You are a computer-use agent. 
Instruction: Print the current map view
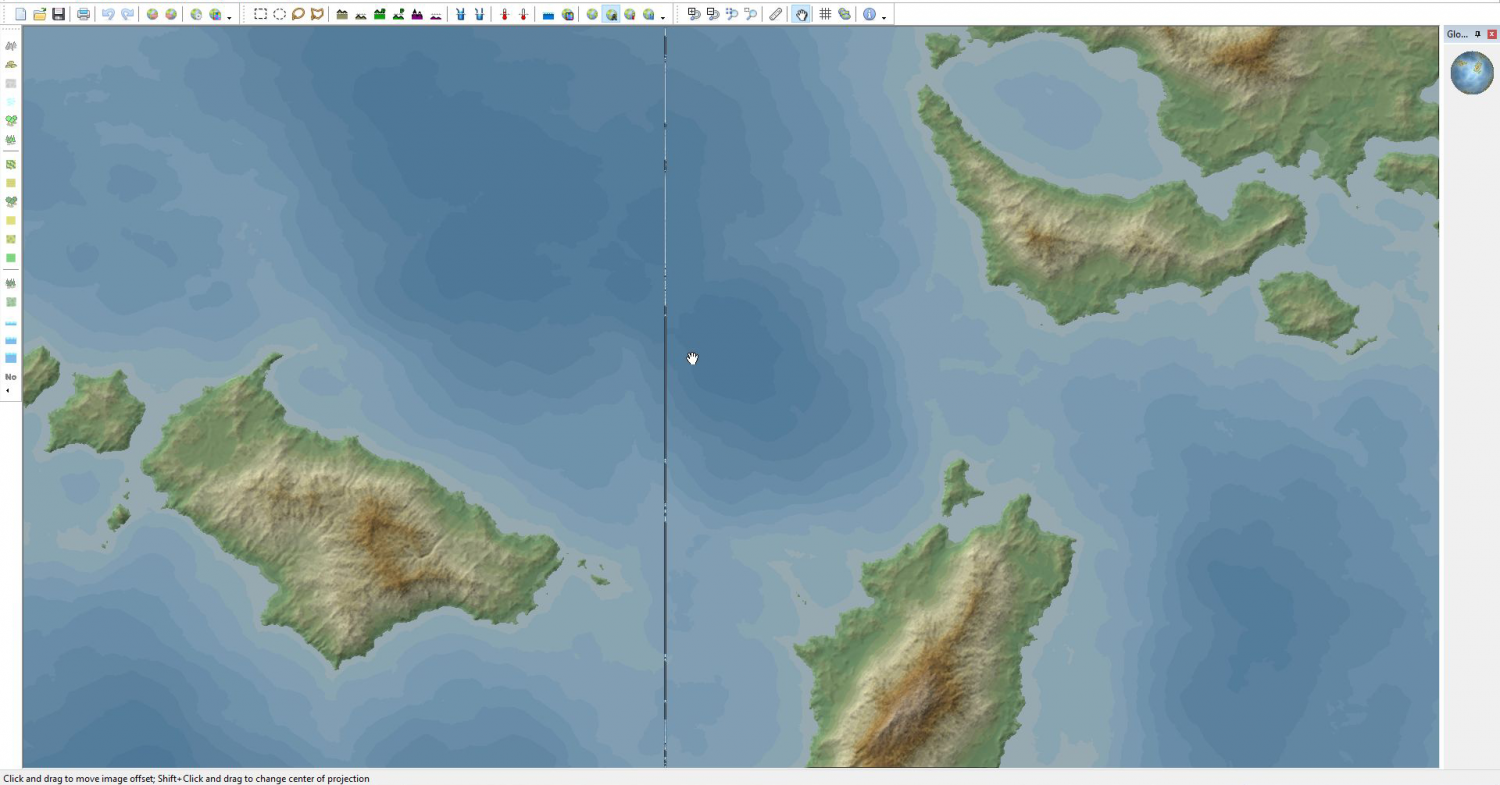pos(83,14)
